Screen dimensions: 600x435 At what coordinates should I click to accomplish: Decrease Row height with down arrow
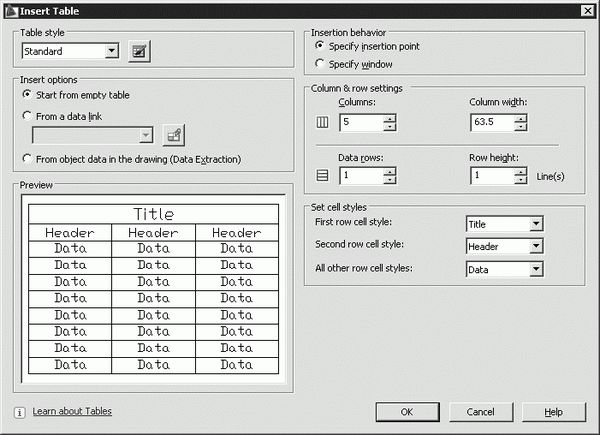[520, 180]
